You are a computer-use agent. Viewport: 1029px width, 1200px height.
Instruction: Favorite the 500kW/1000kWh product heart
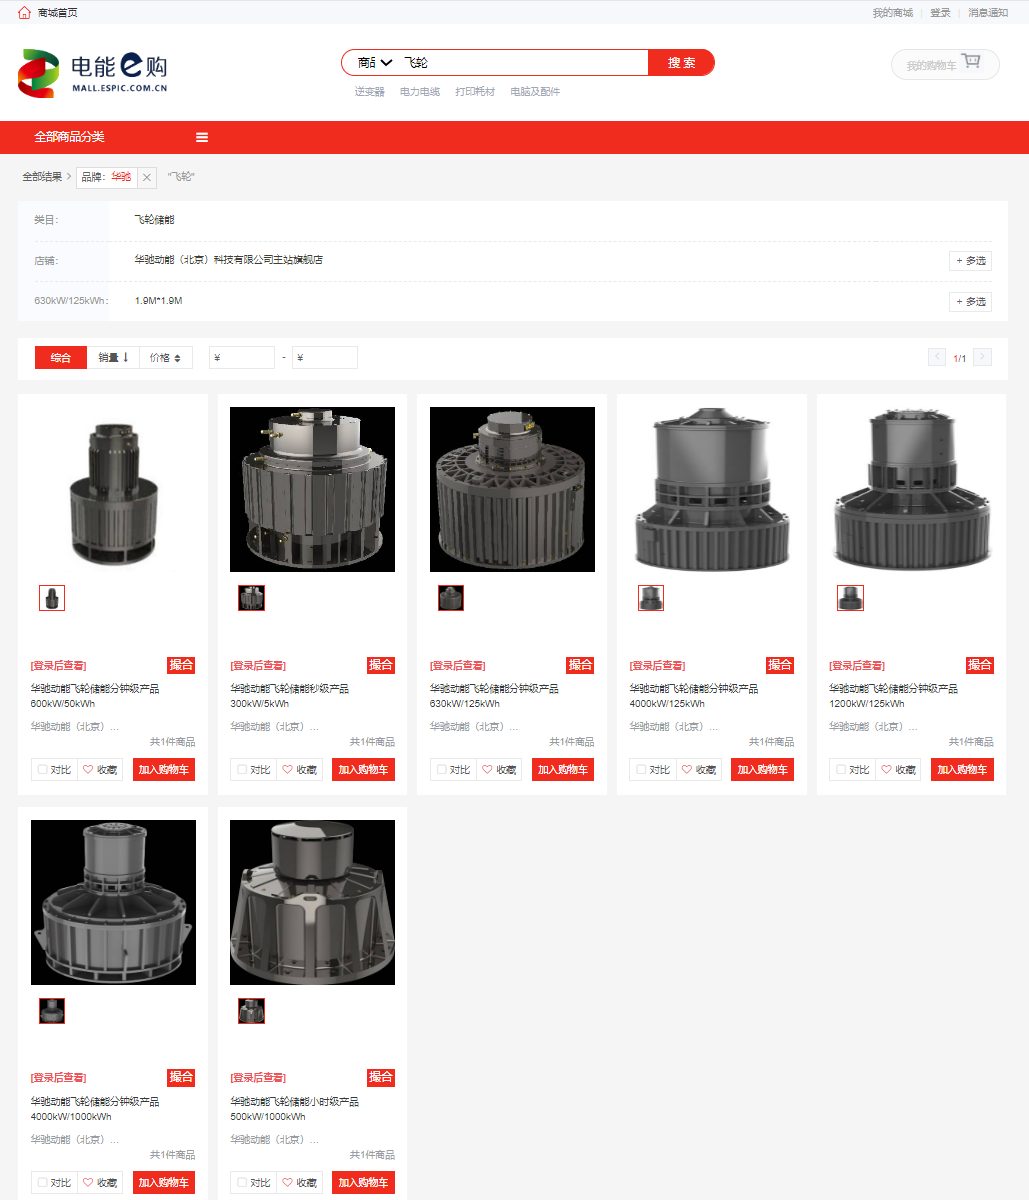pos(287,1183)
